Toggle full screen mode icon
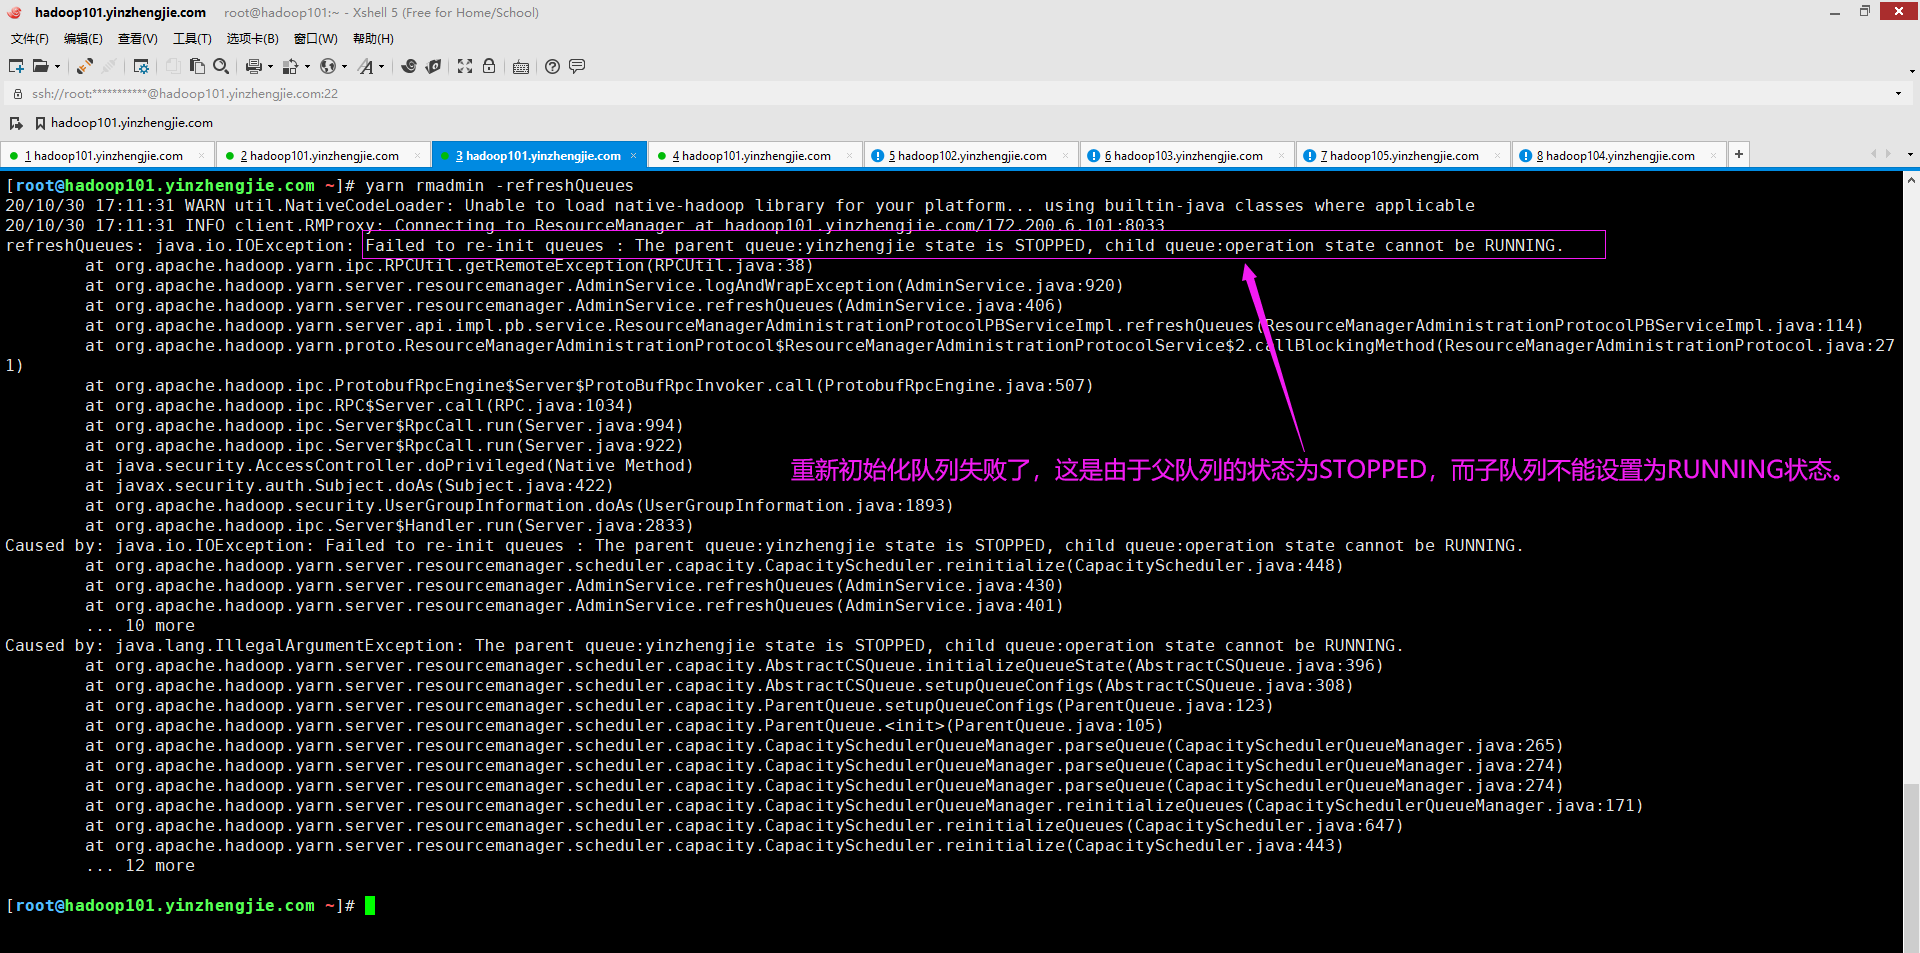The height and width of the screenshot is (953, 1920). click(x=465, y=66)
